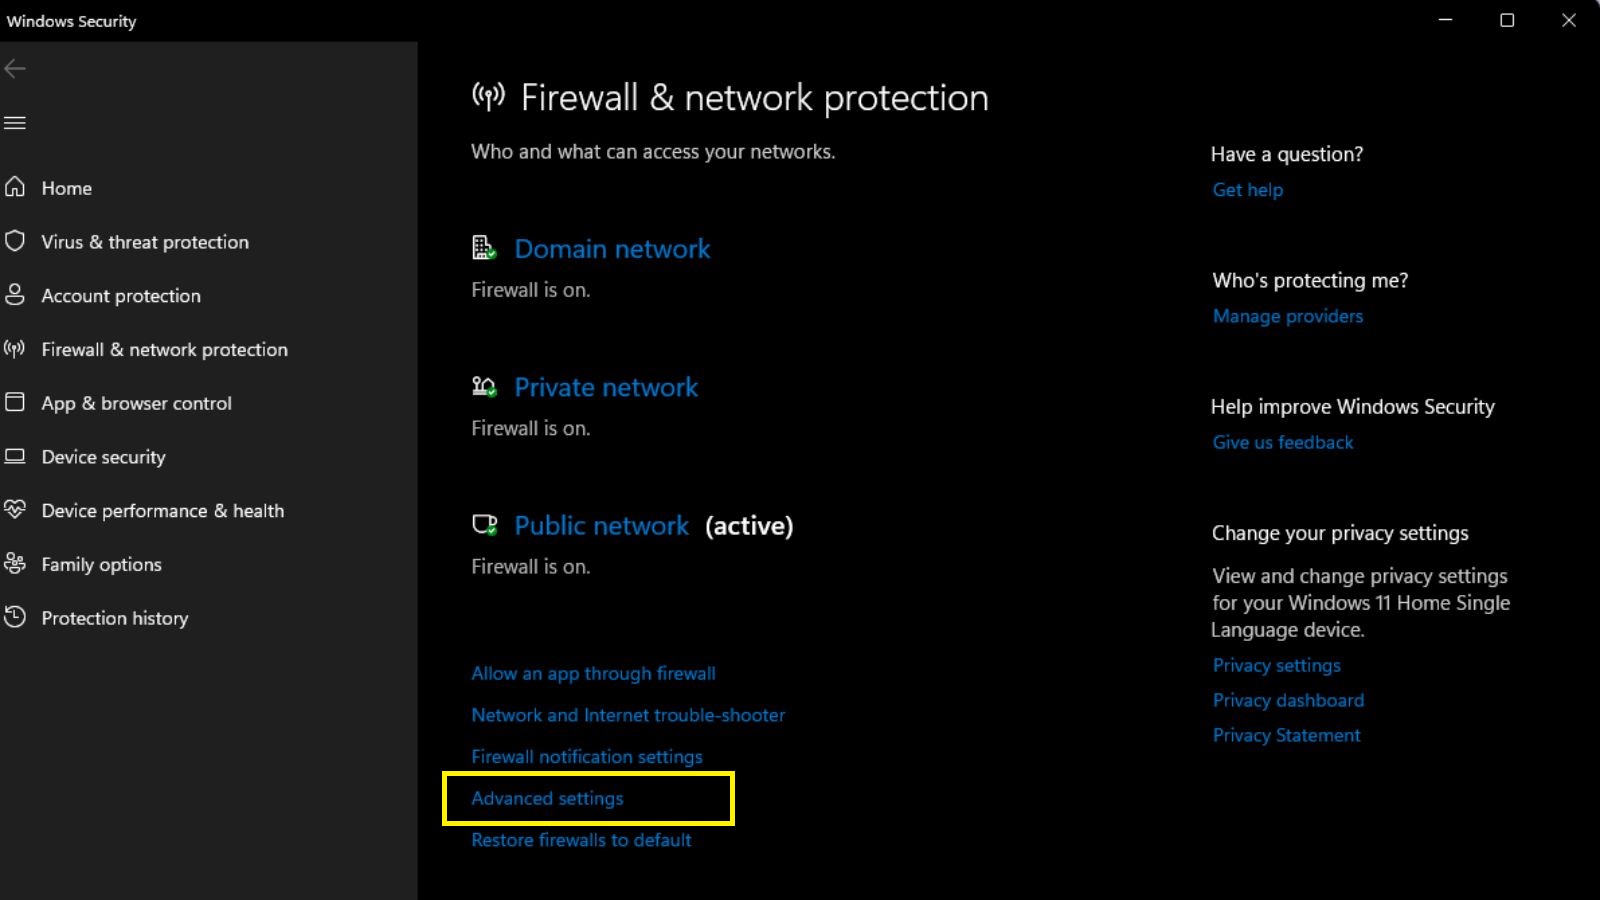
Task: Open the Domain network settings
Action: [x=612, y=249]
